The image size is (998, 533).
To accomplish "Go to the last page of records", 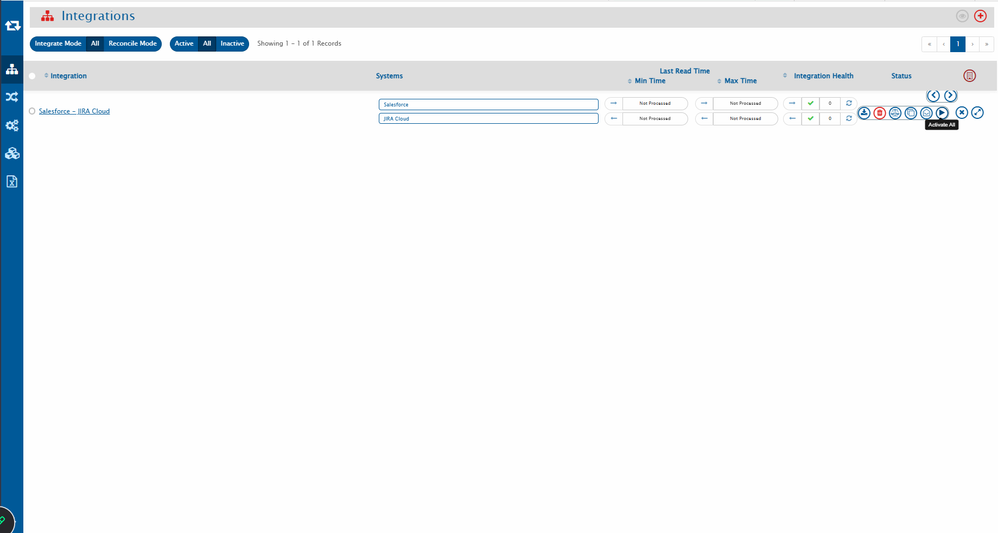I will [987, 44].
